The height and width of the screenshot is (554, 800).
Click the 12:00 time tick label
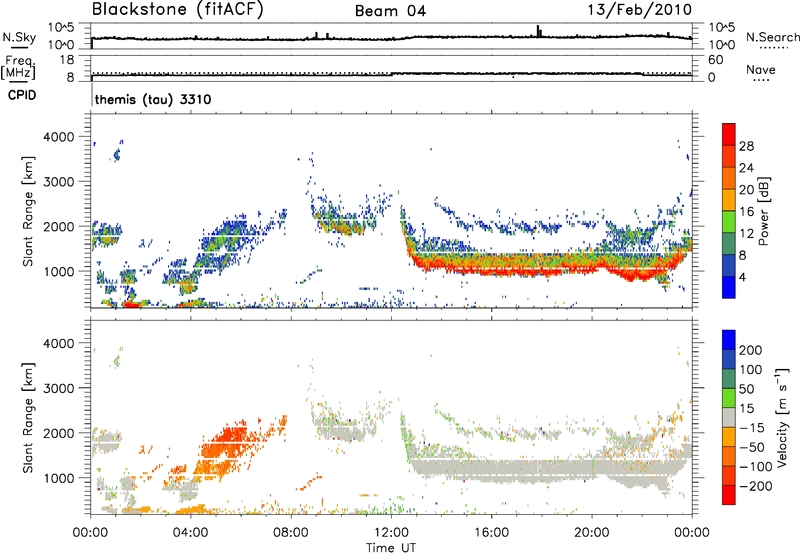(391, 533)
